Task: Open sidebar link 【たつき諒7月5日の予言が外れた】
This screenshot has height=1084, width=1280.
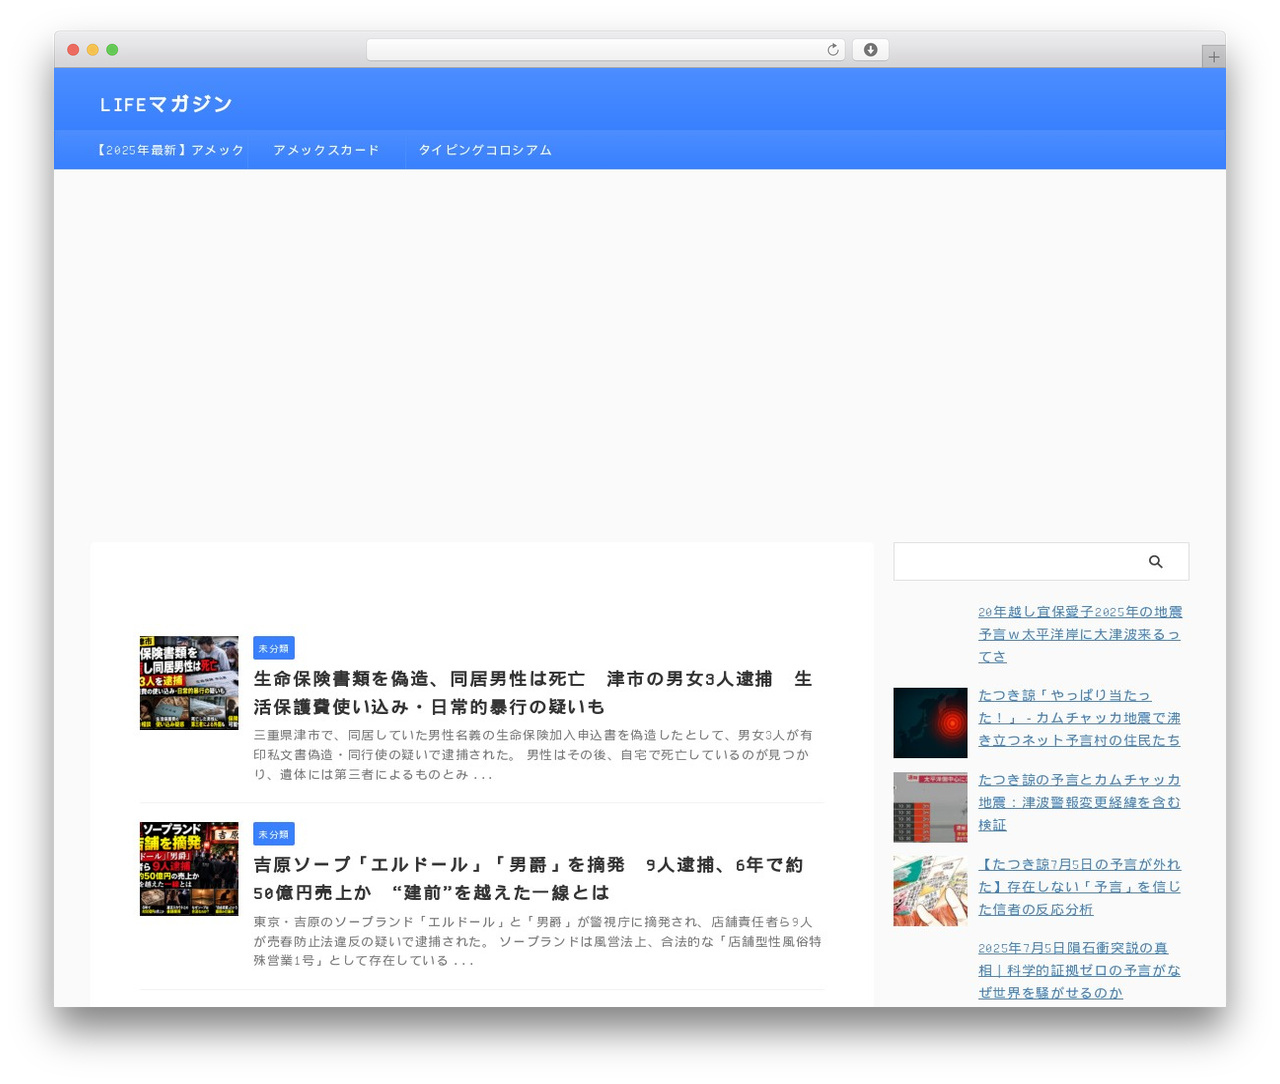Action: coord(1079,887)
